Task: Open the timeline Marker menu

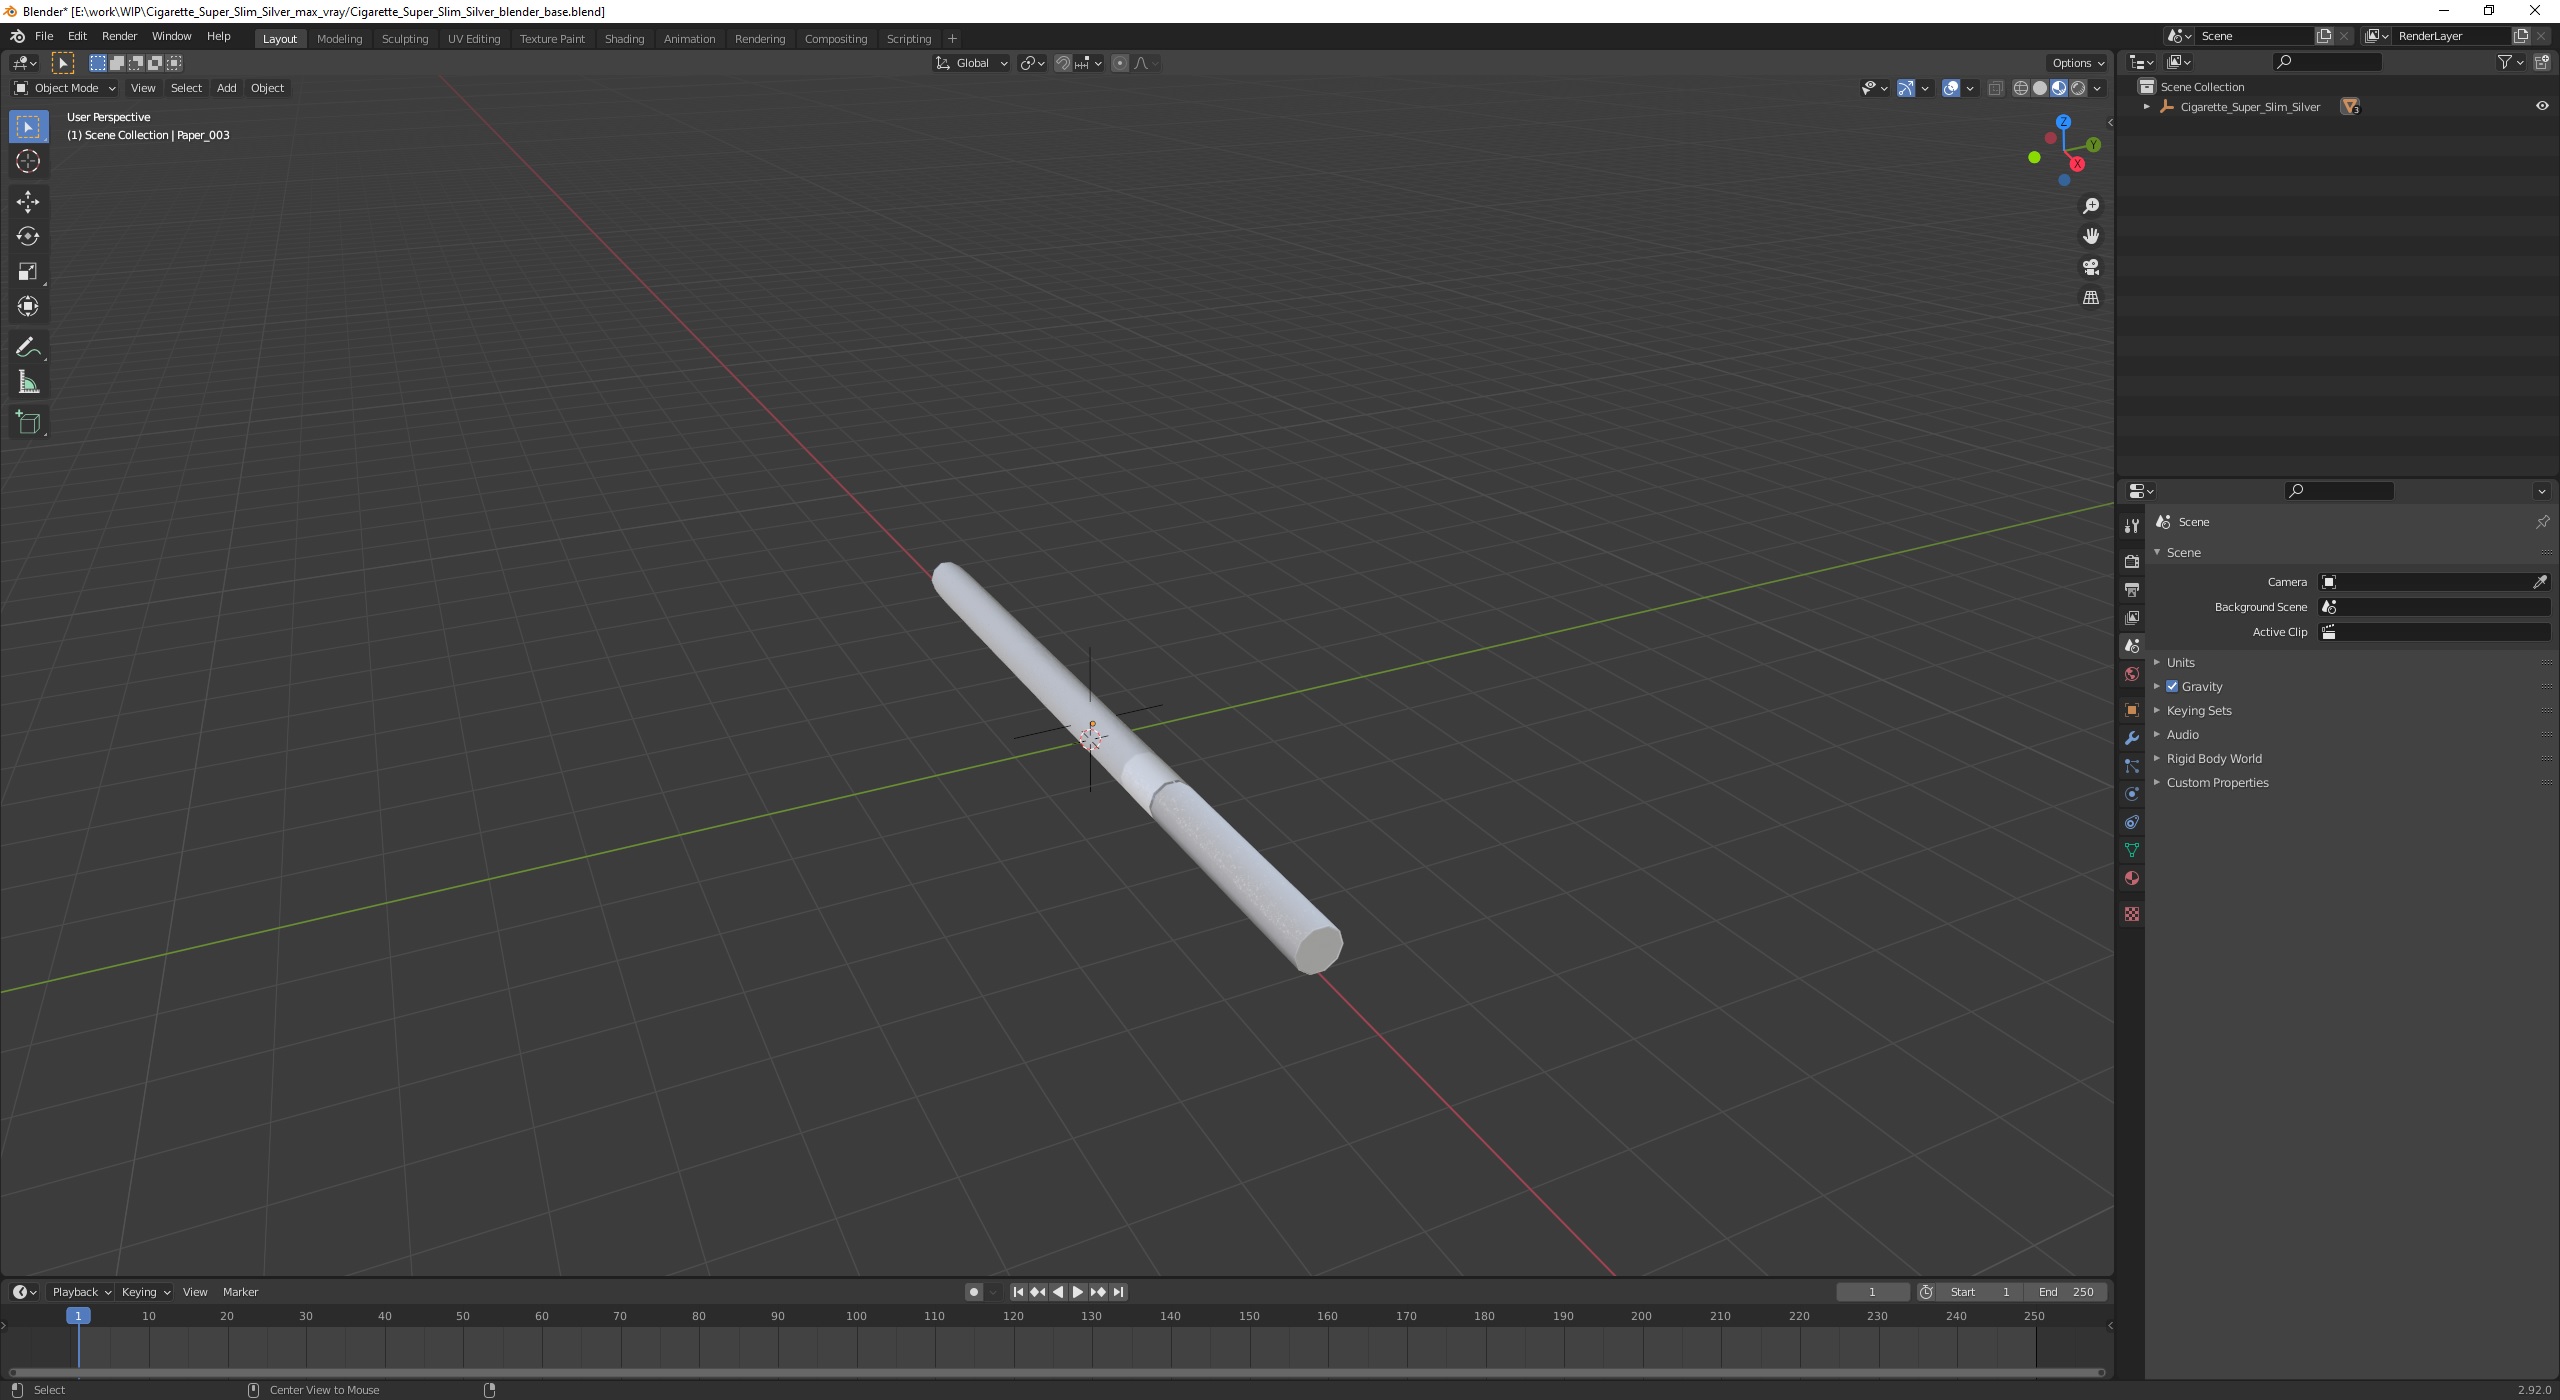Action: pyautogui.click(x=240, y=1292)
